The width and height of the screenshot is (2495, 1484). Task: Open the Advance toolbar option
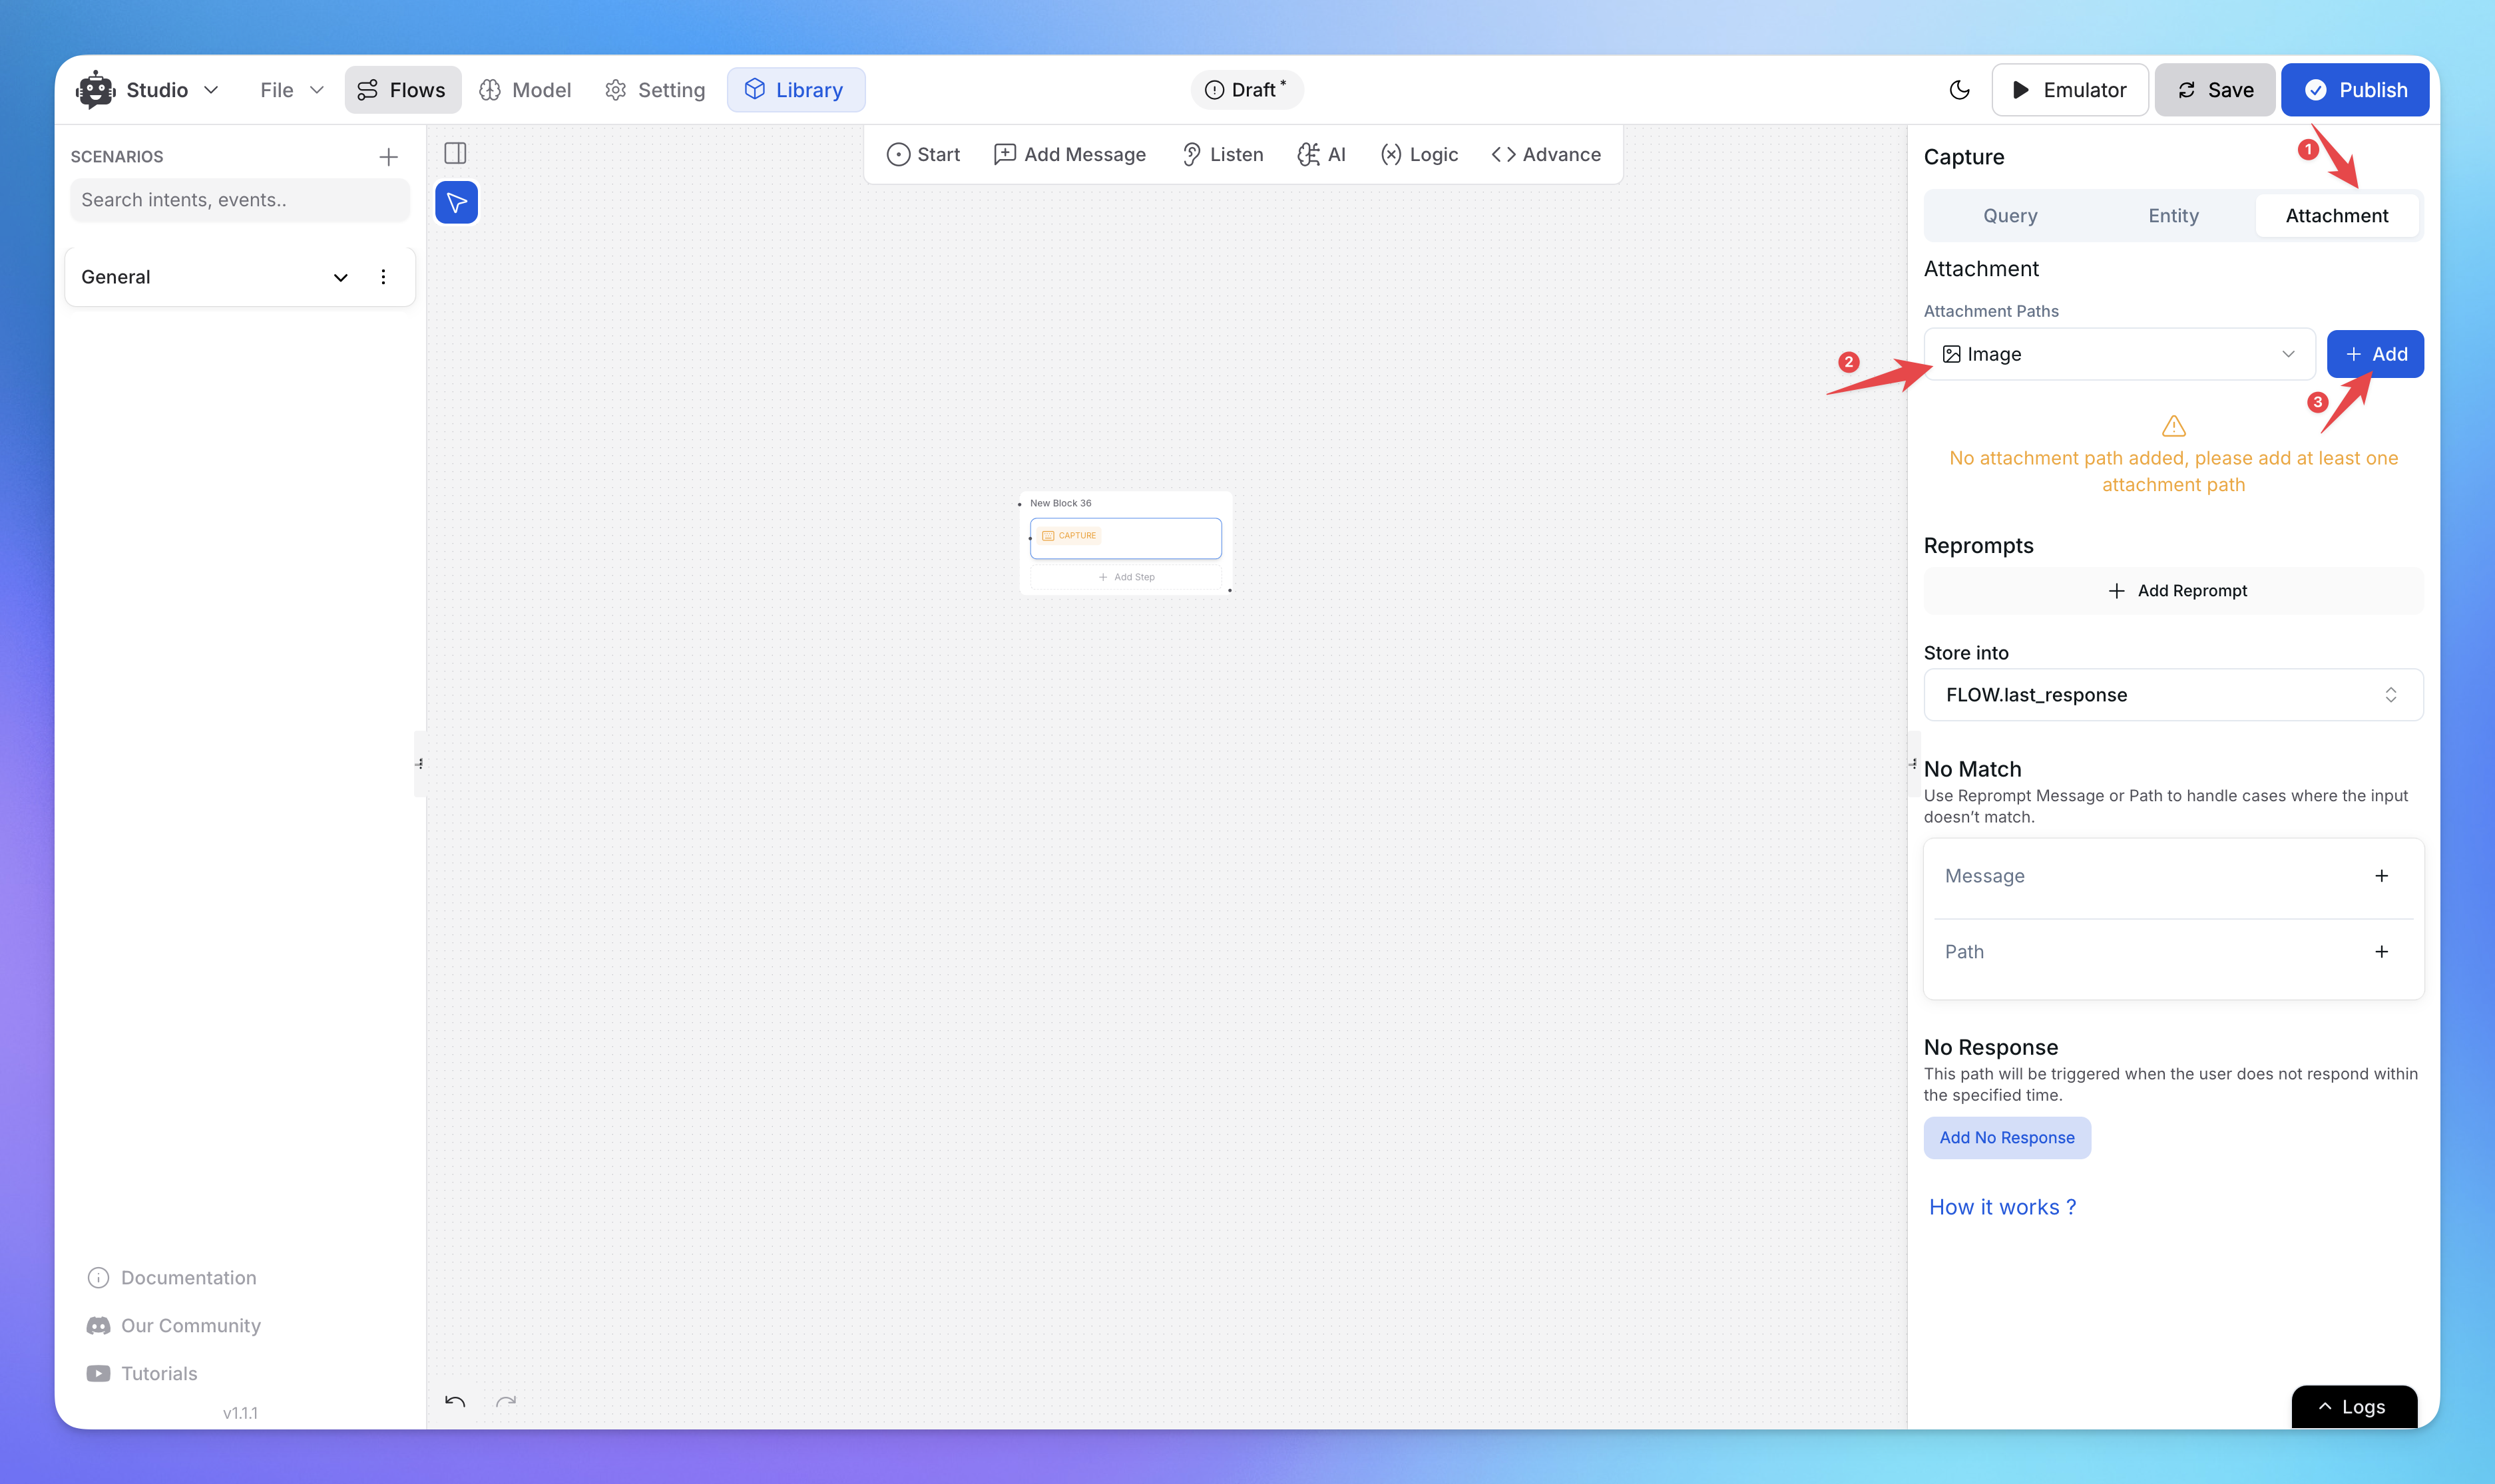pyautogui.click(x=1546, y=154)
